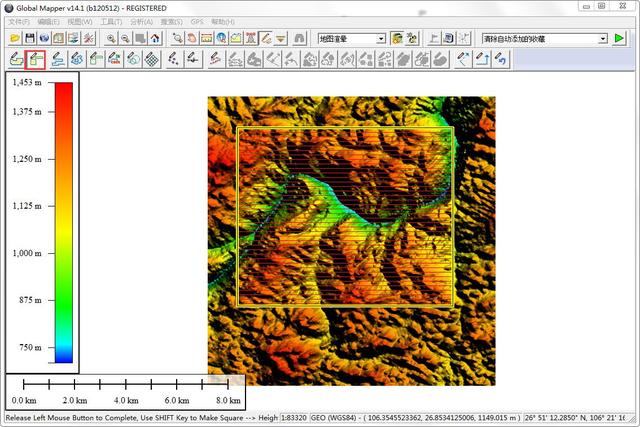Screen dimensions: 640x427
Task: Open the shader selection combo box
Action: [x=351, y=39]
